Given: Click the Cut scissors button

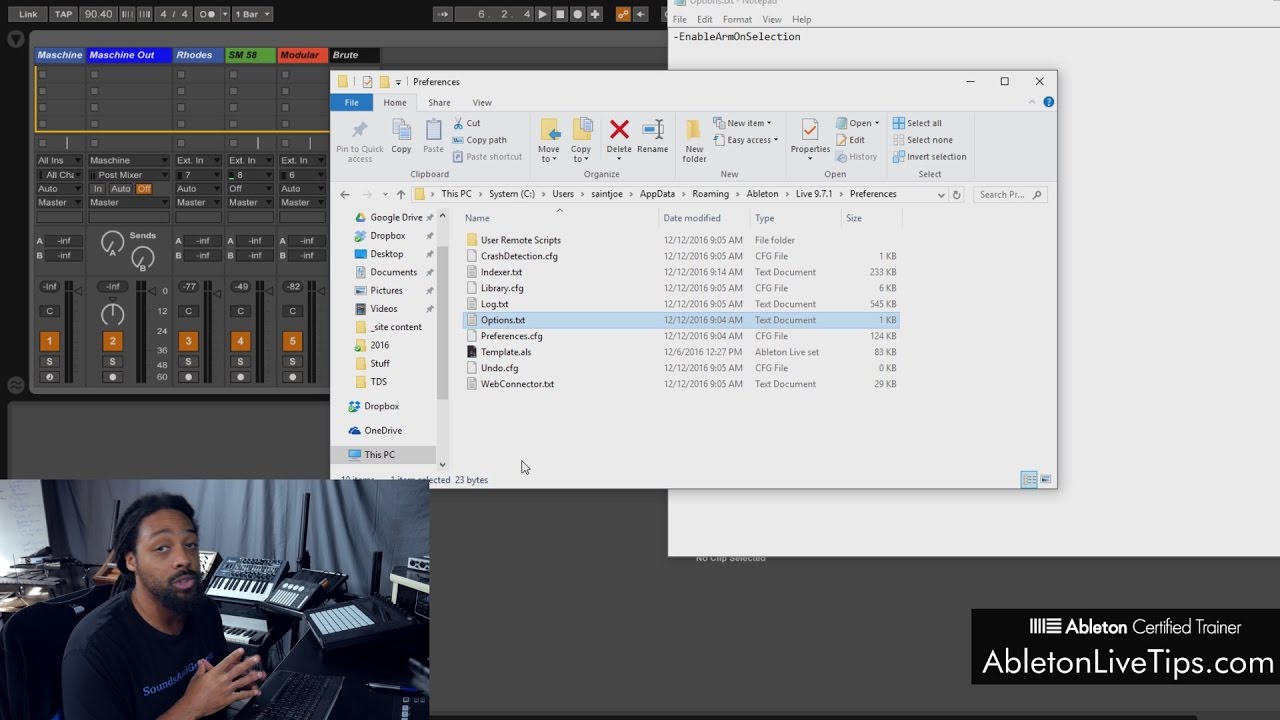Looking at the screenshot, I should (467, 123).
